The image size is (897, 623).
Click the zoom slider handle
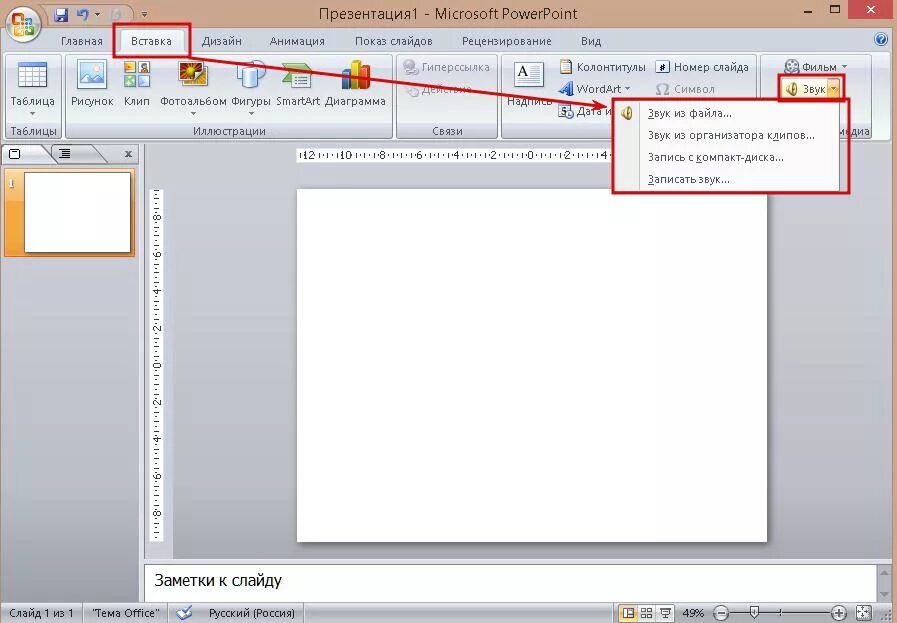coord(754,613)
